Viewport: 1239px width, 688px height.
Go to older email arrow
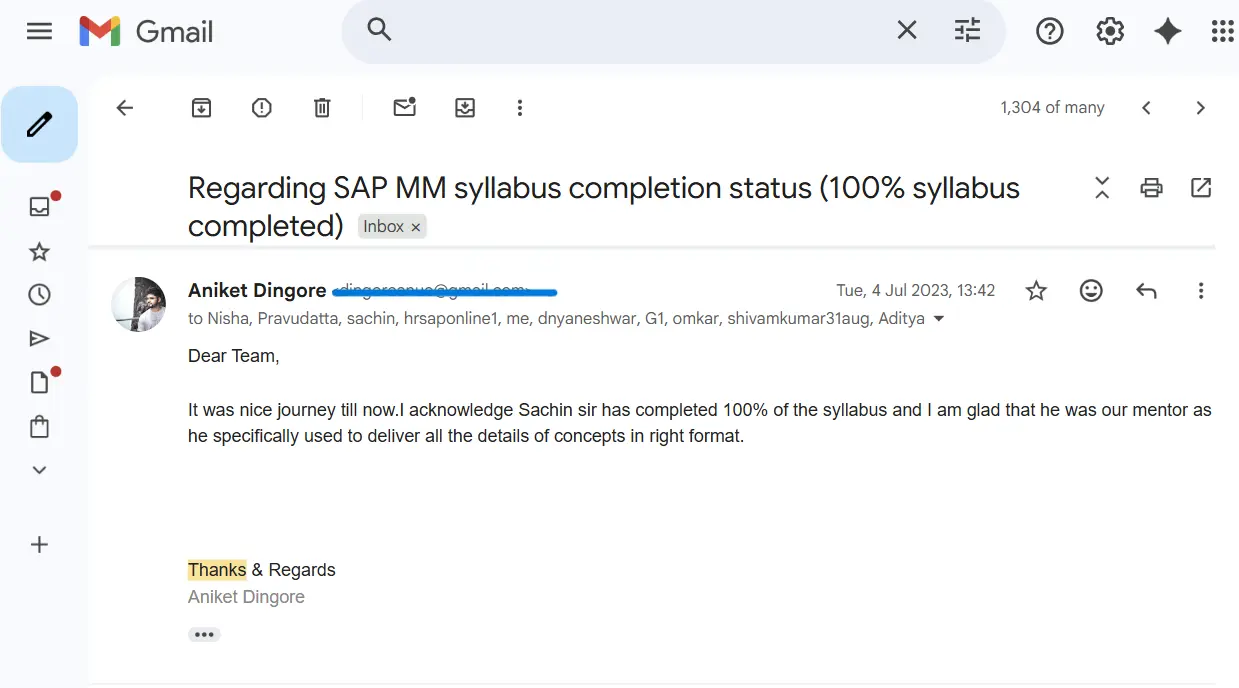[1201, 108]
